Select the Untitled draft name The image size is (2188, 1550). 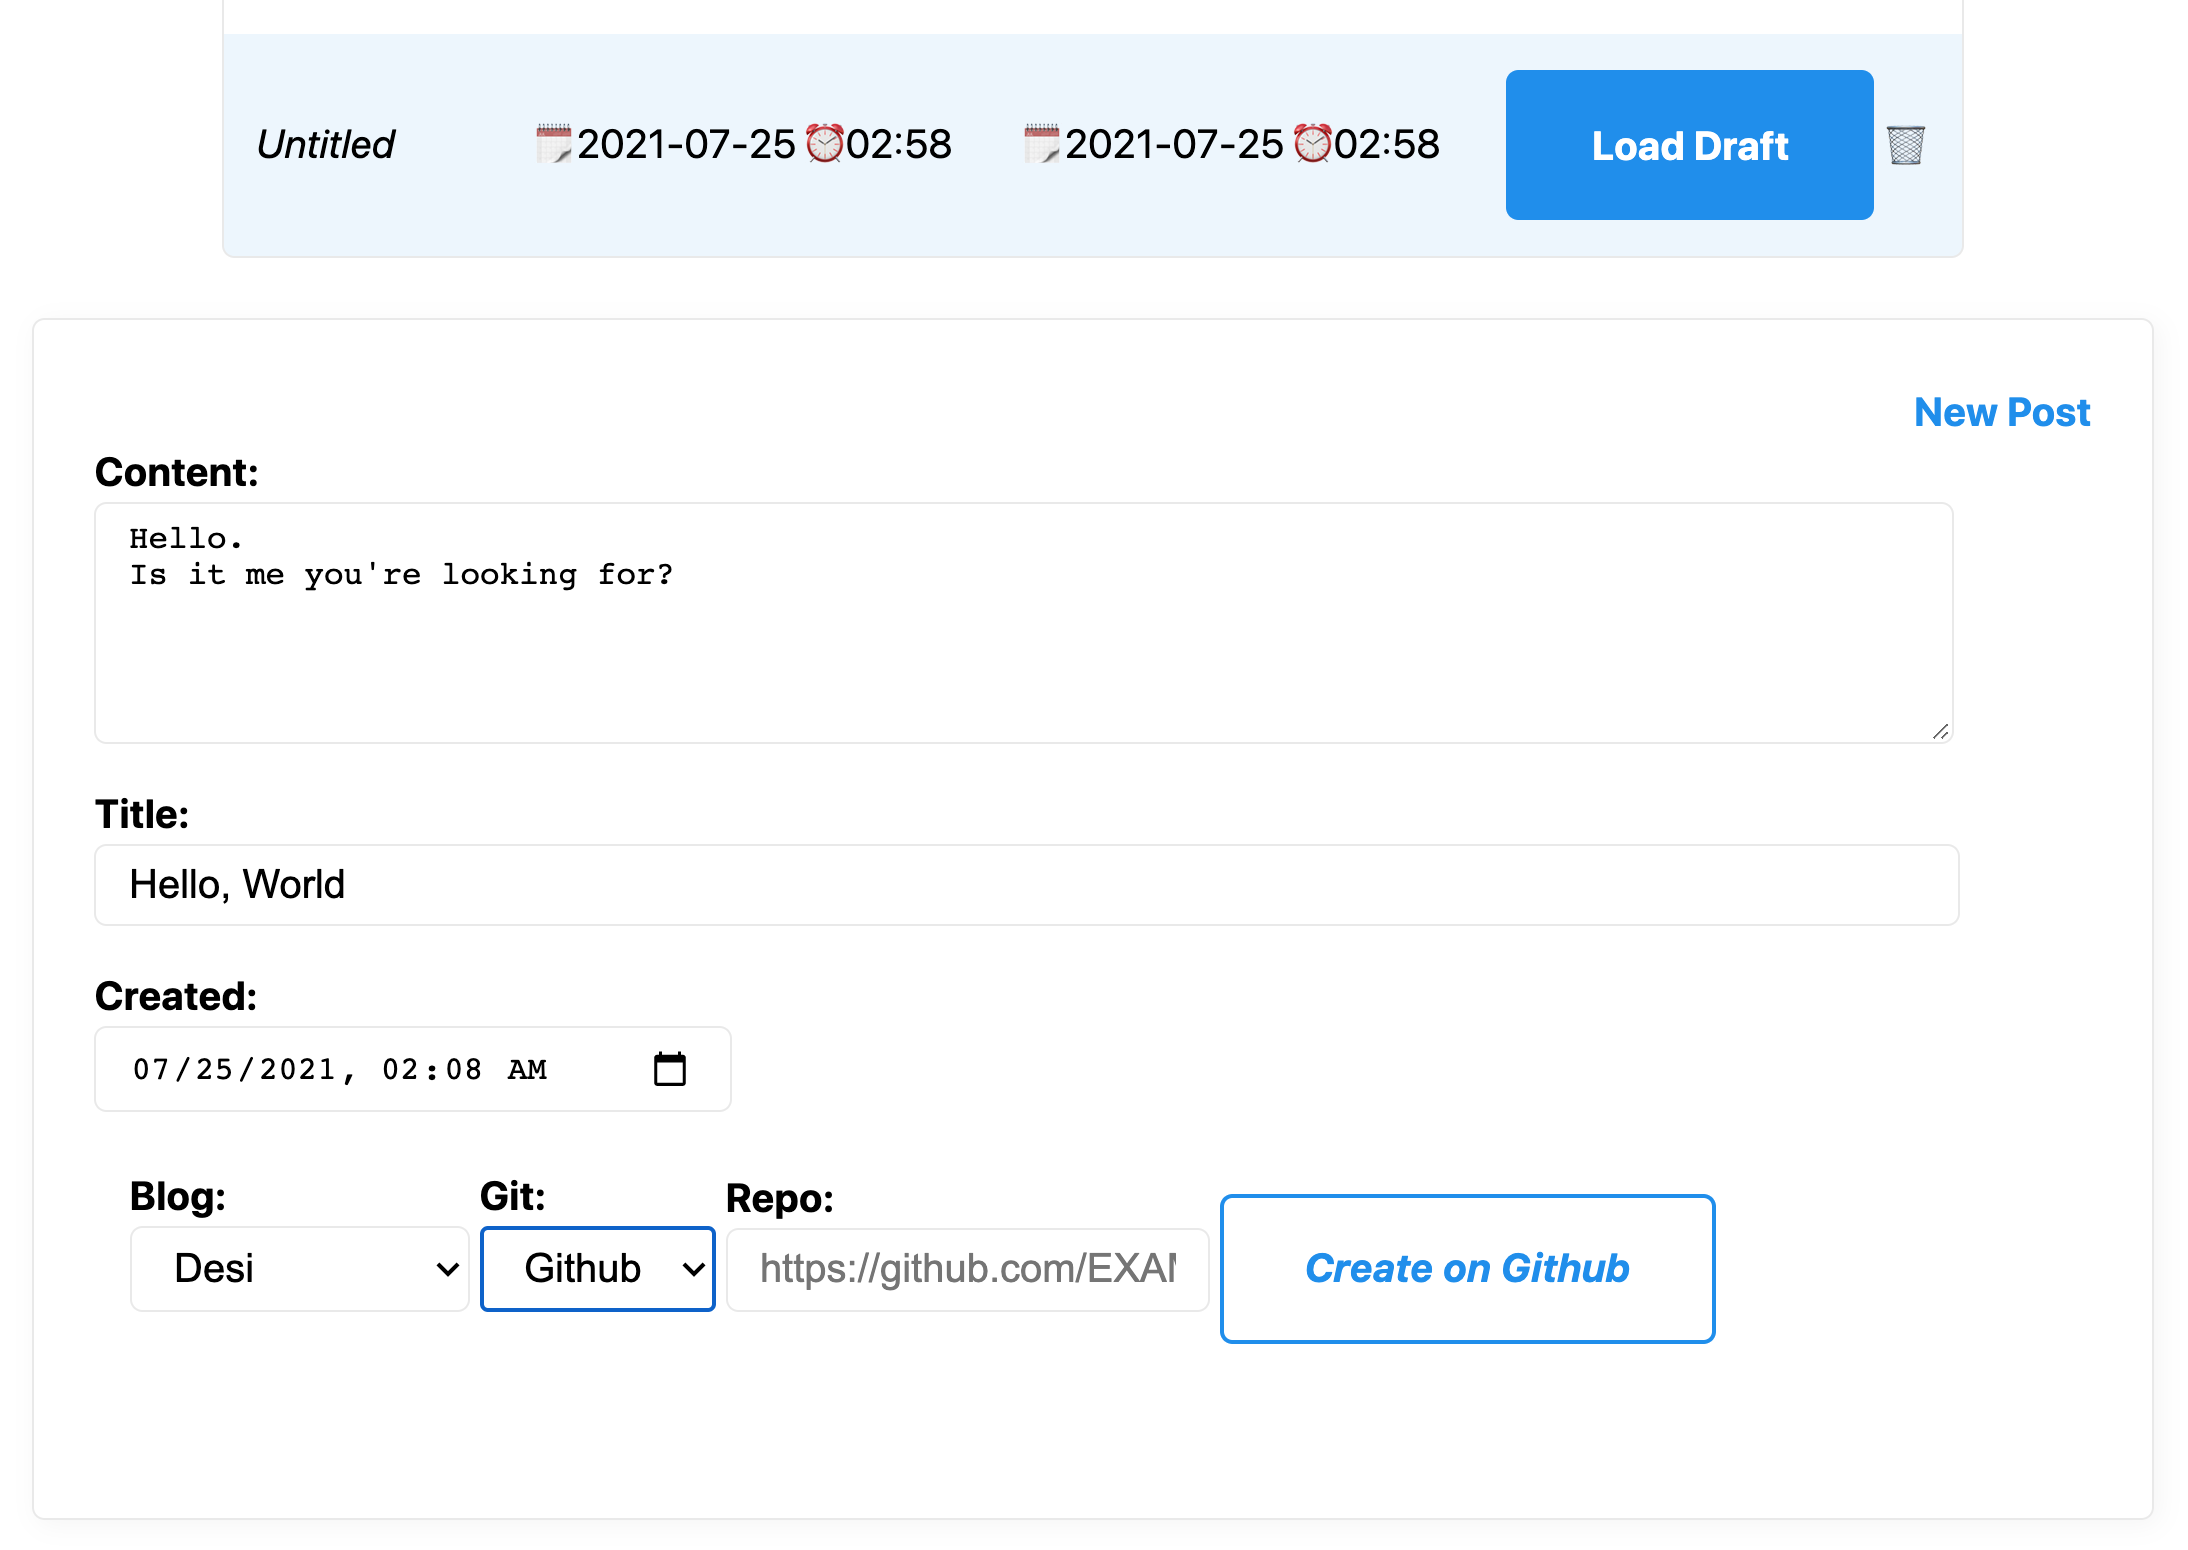click(x=325, y=145)
